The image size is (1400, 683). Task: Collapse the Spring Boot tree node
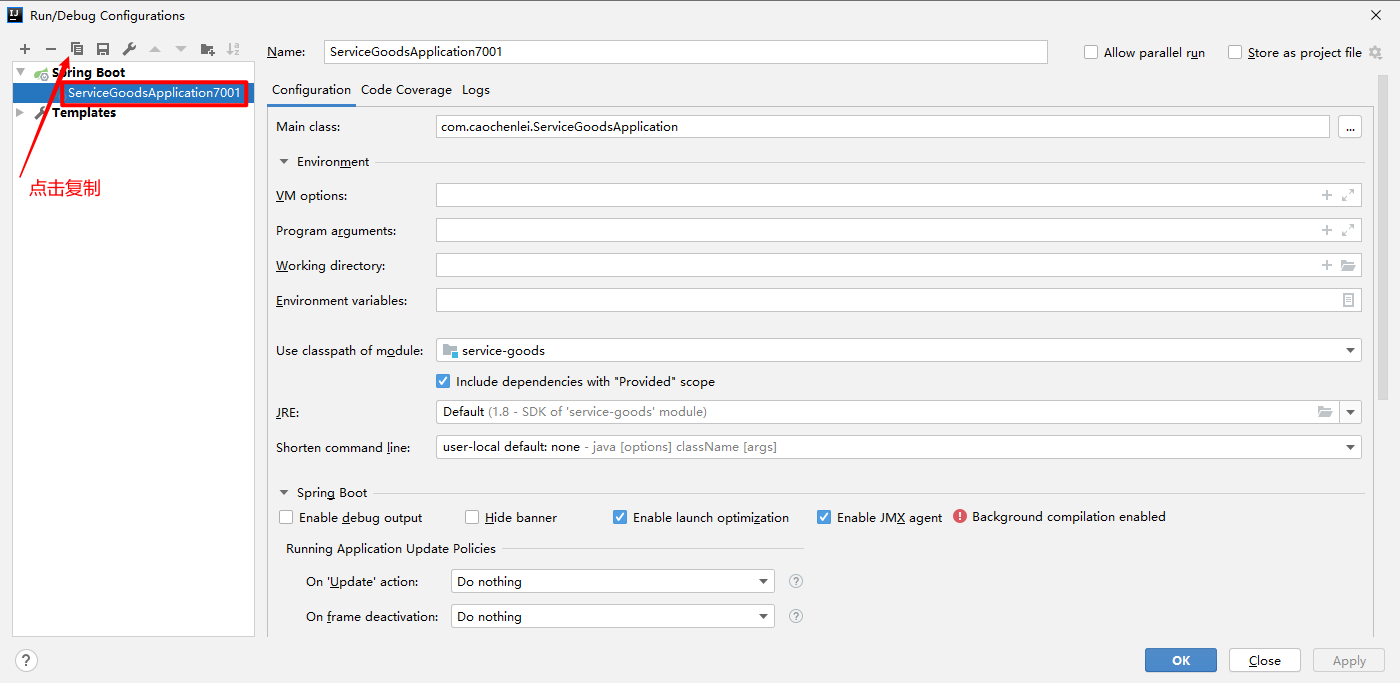click(21, 72)
